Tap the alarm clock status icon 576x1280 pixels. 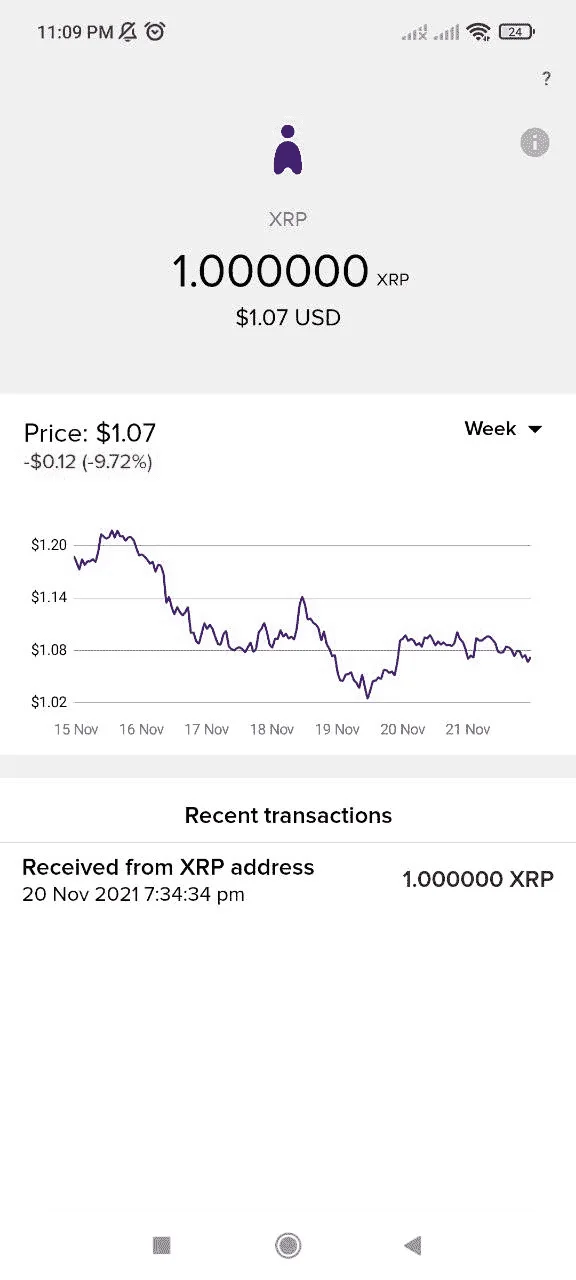[155, 32]
